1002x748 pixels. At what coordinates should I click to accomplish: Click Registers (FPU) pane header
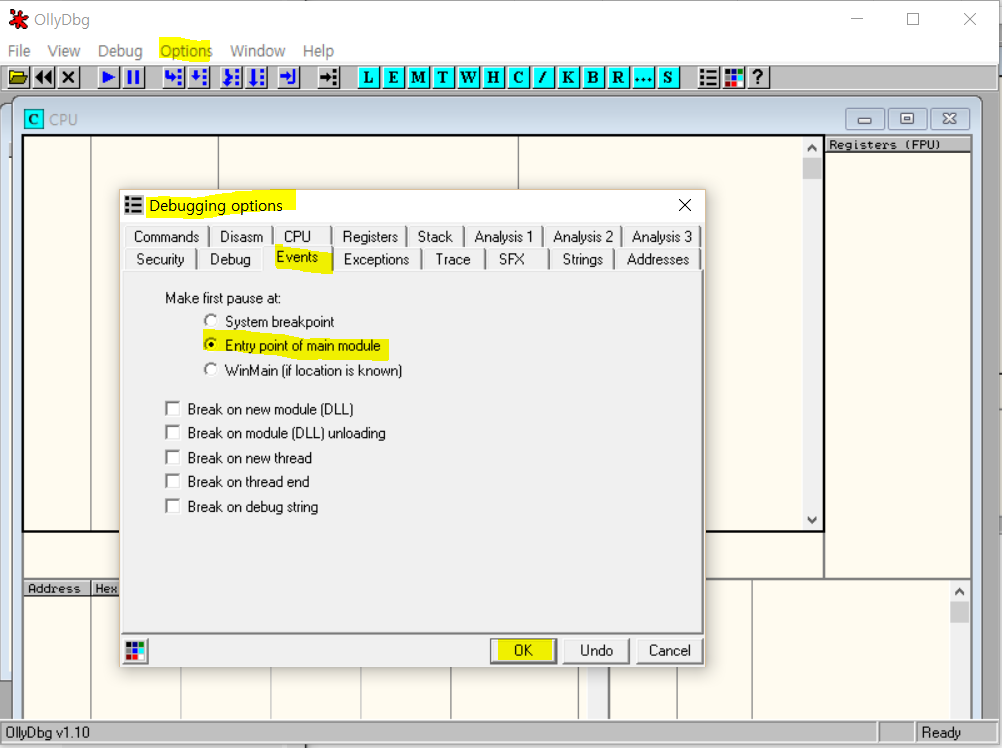coord(898,144)
